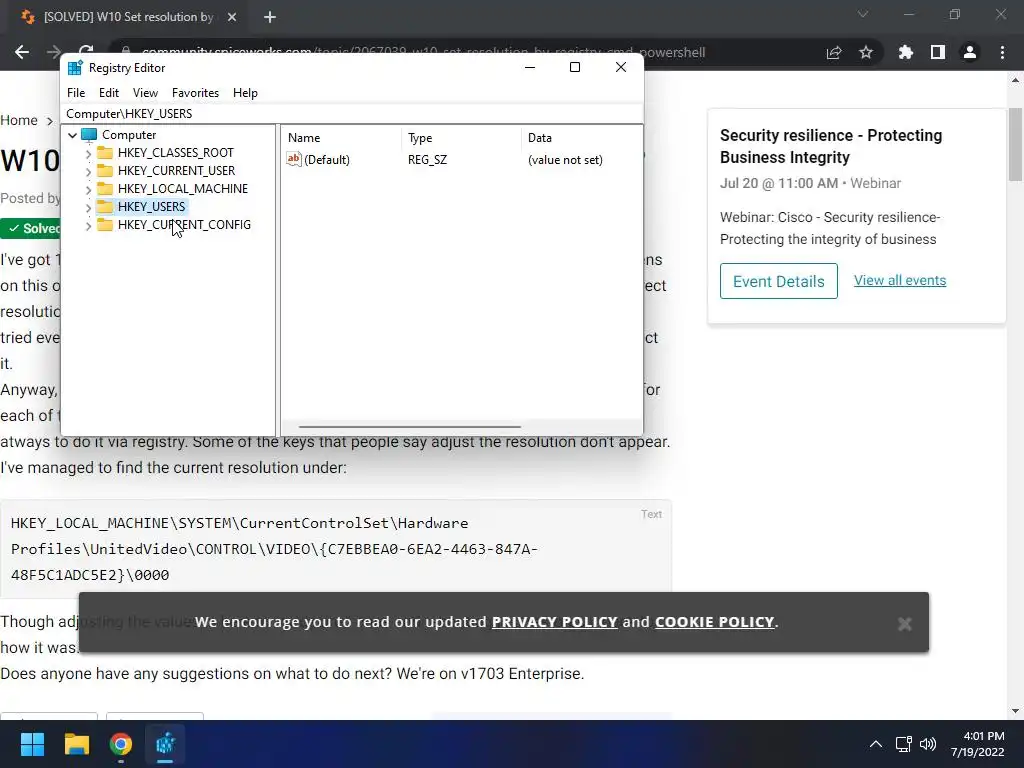This screenshot has width=1024, height=768.
Task: Open the Windows Start menu
Action: [32, 744]
